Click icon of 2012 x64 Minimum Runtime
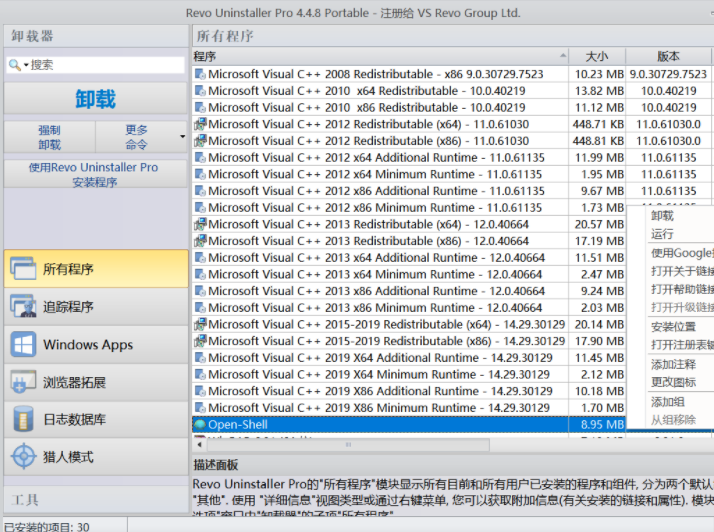The height and width of the screenshot is (532, 714). pyautogui.click(x=200, y=174)
